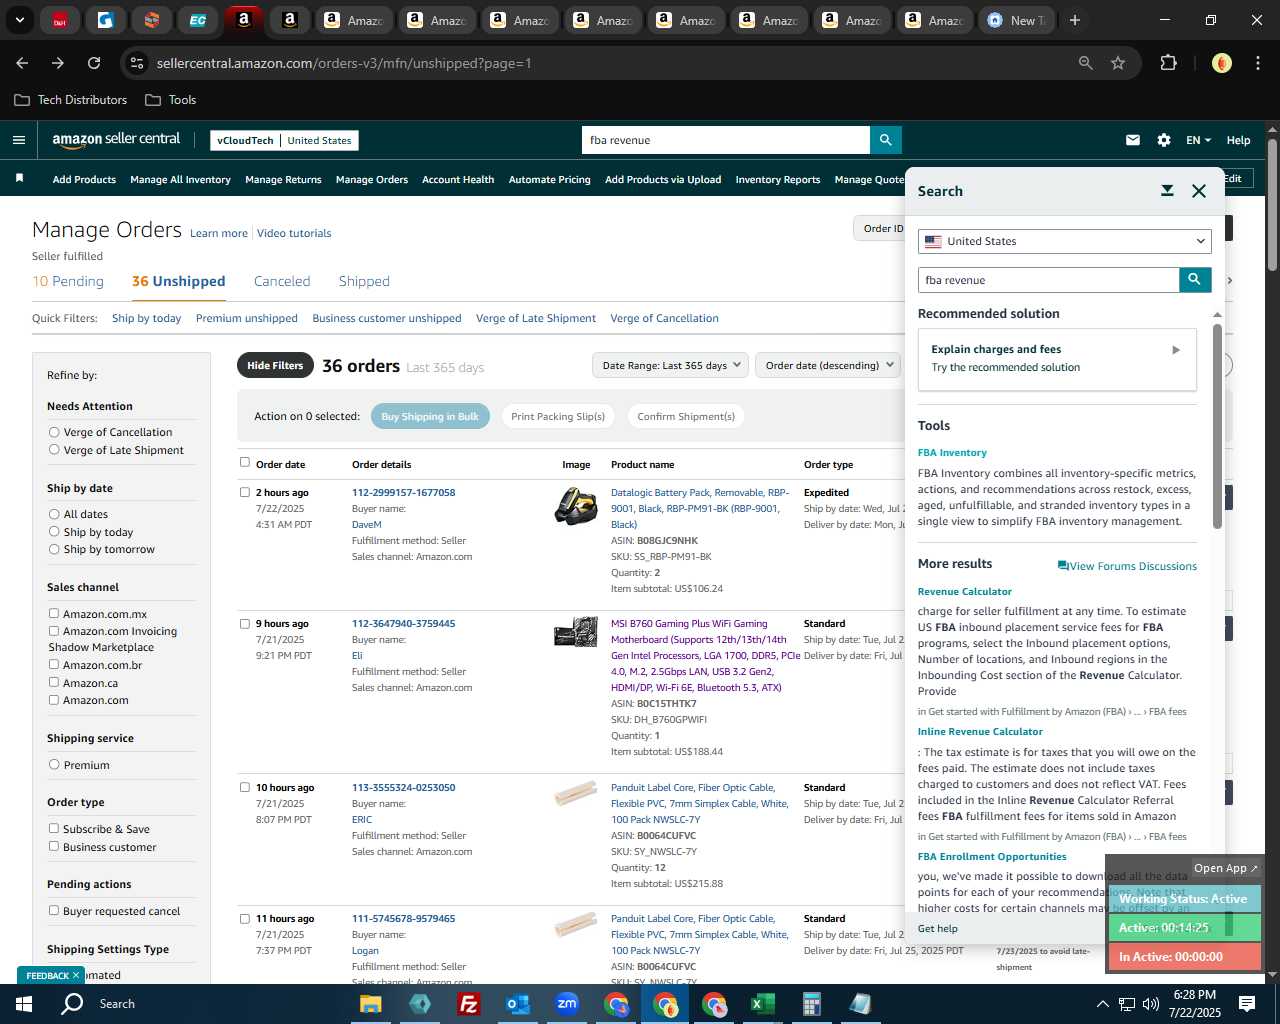Open the Revenue Calculator result link

pyautogui.click(x=965, y=592)
